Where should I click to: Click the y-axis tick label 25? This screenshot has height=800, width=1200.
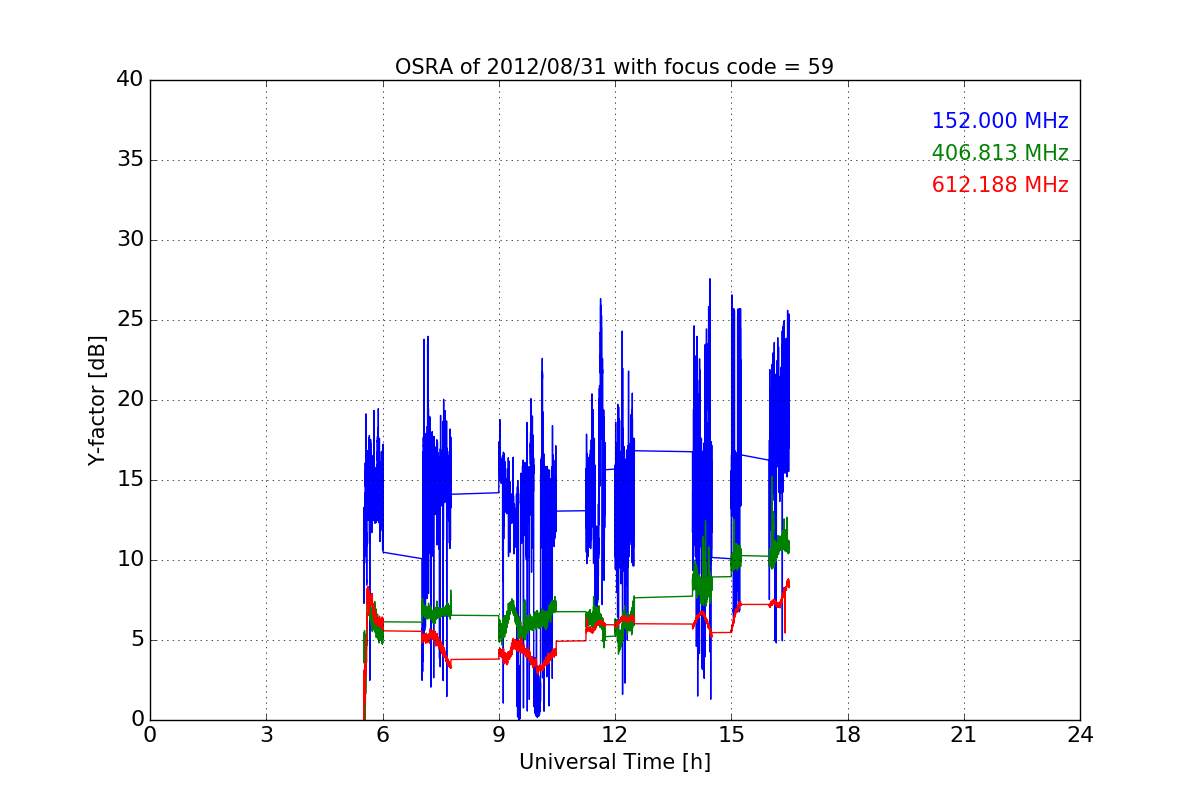coord(130,320)
